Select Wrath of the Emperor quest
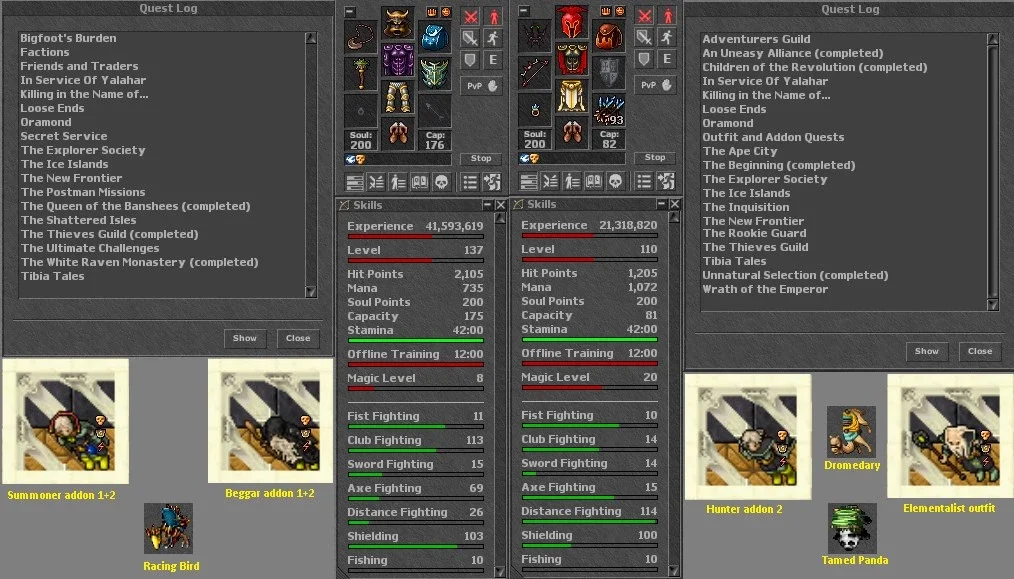1014x579 pixels. (x=765, y=289)
